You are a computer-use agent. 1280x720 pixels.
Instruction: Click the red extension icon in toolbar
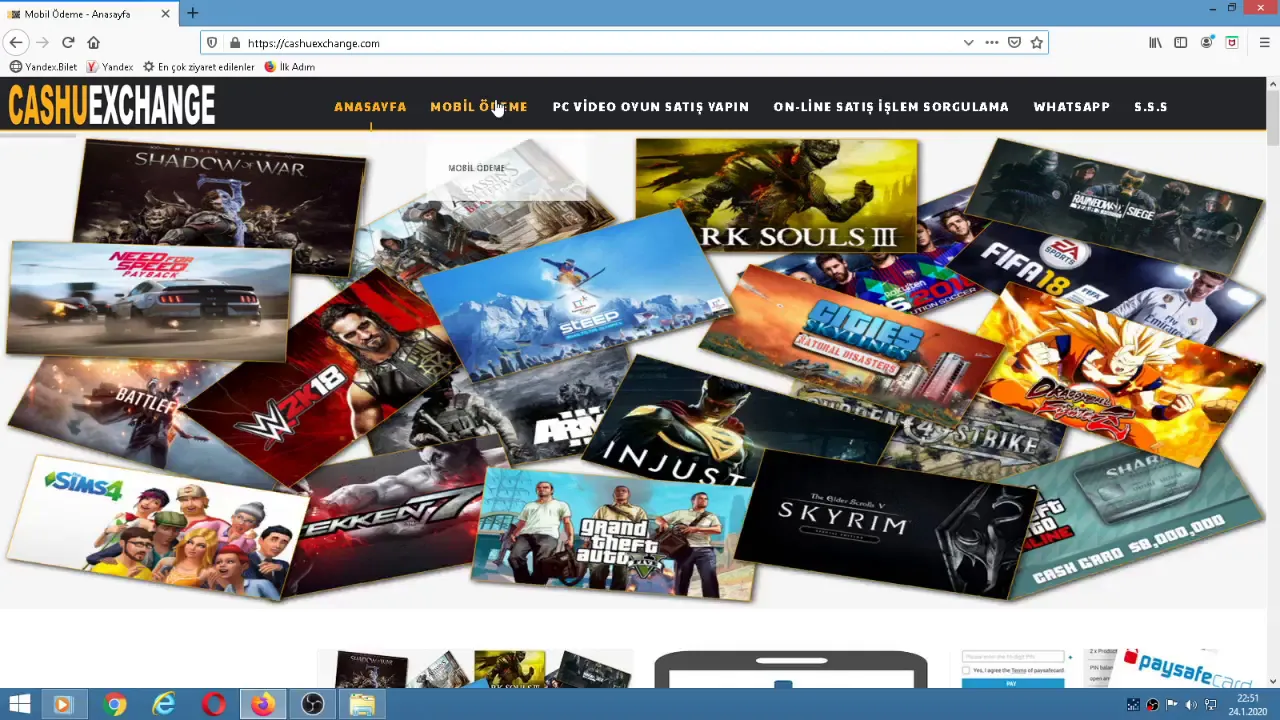[1232, 43]
